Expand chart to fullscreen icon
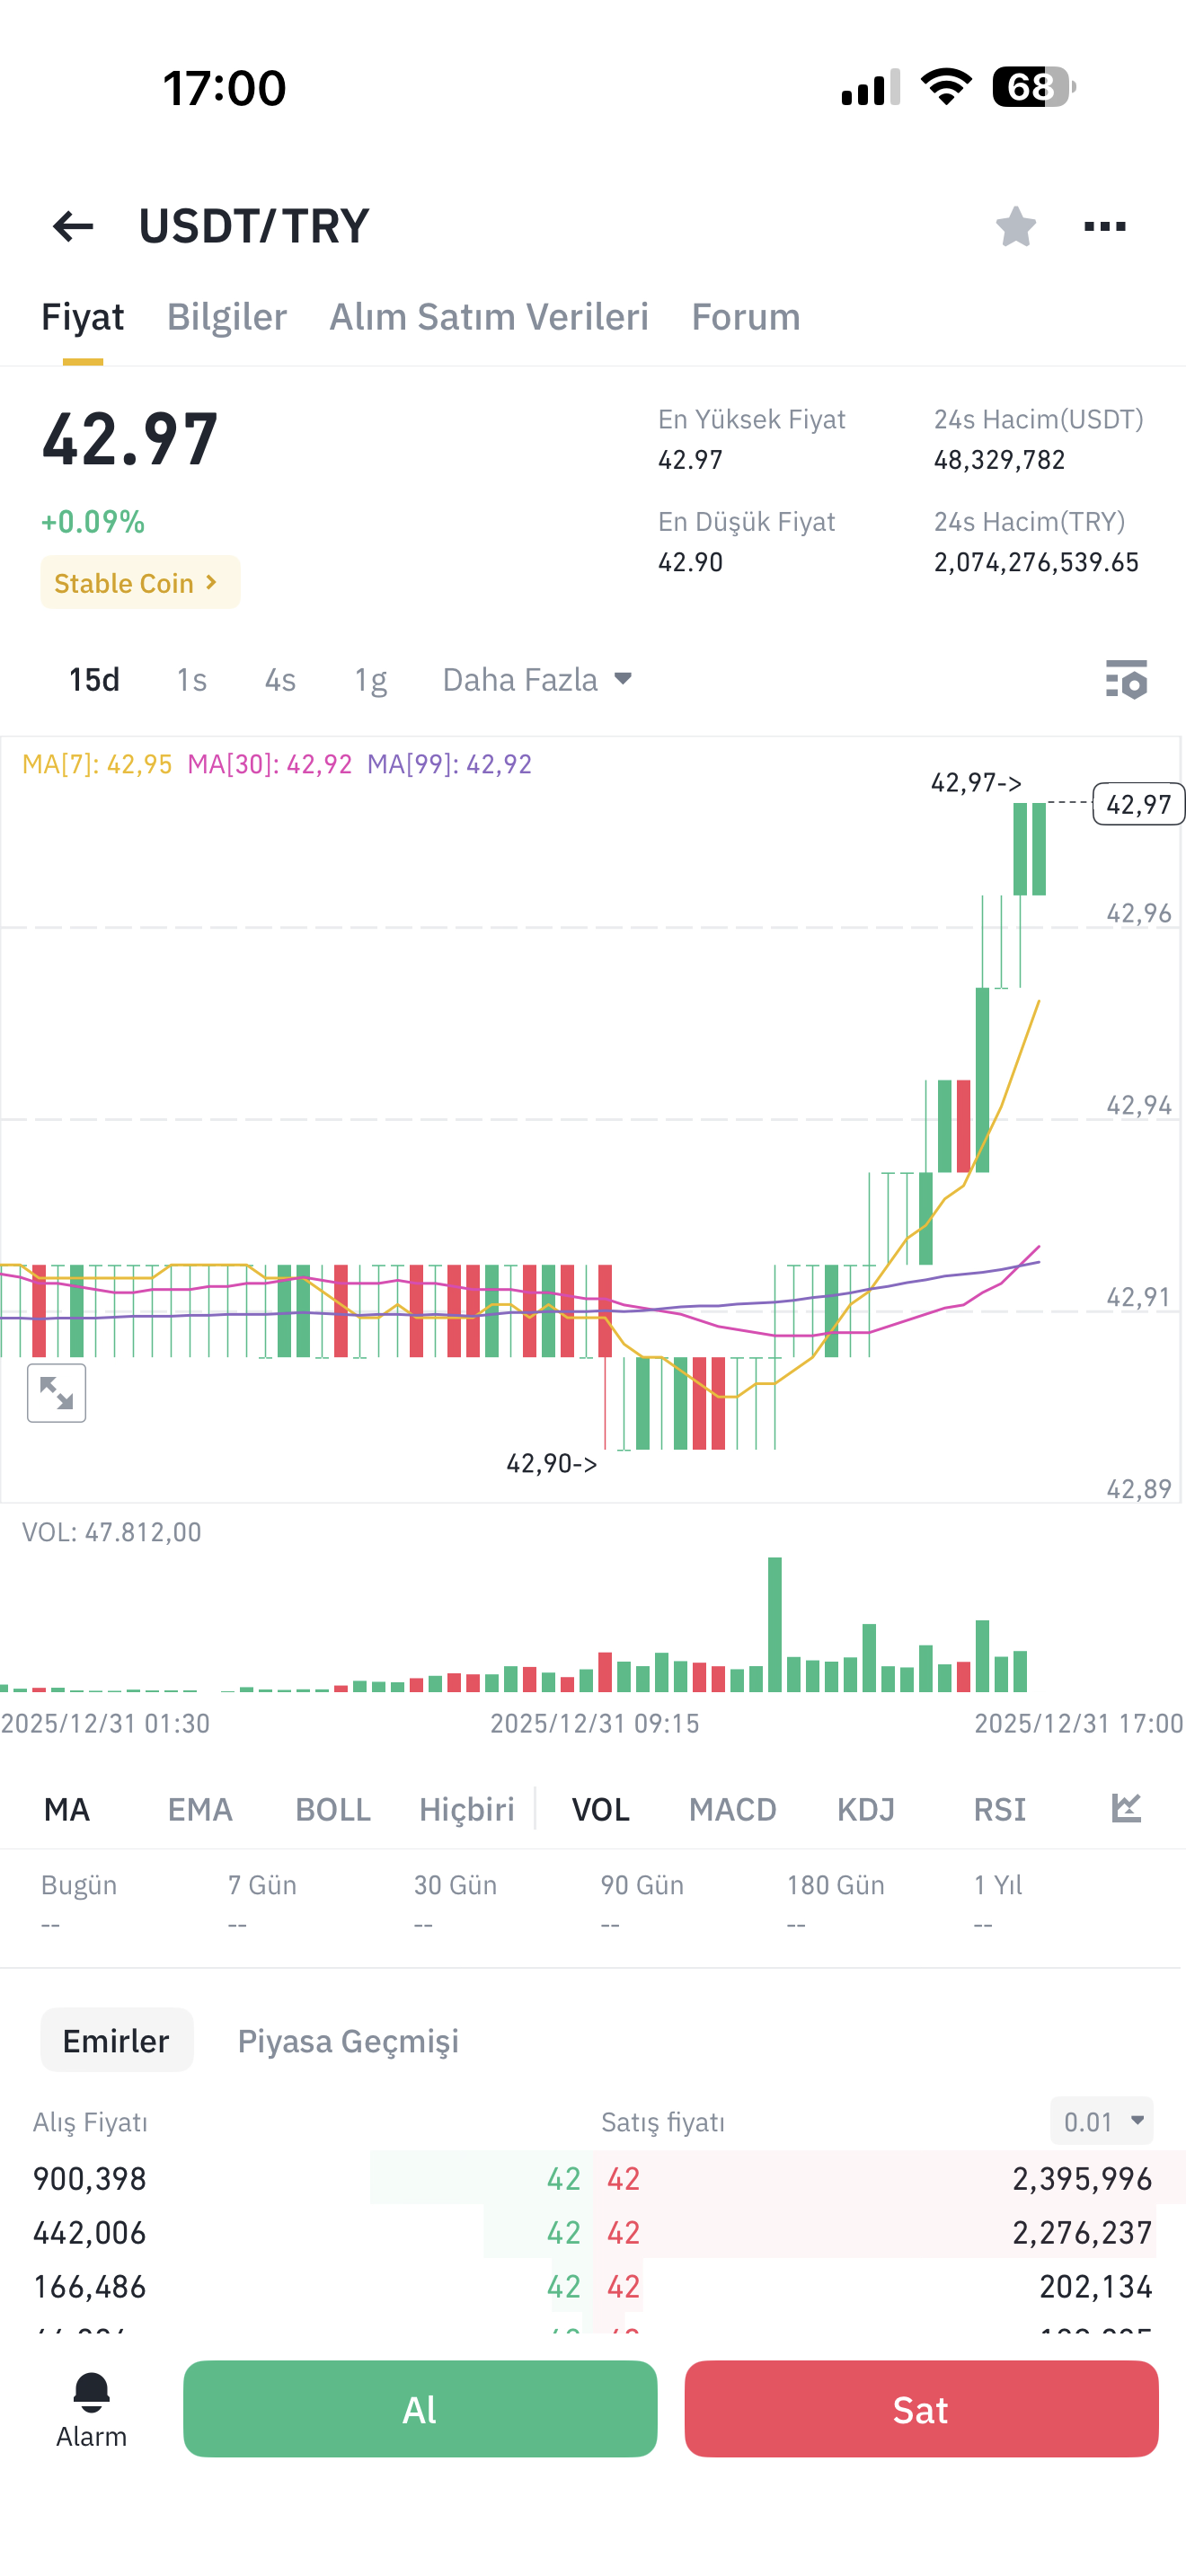This screenshot has width=1186, height=2576. [57, 1392]
